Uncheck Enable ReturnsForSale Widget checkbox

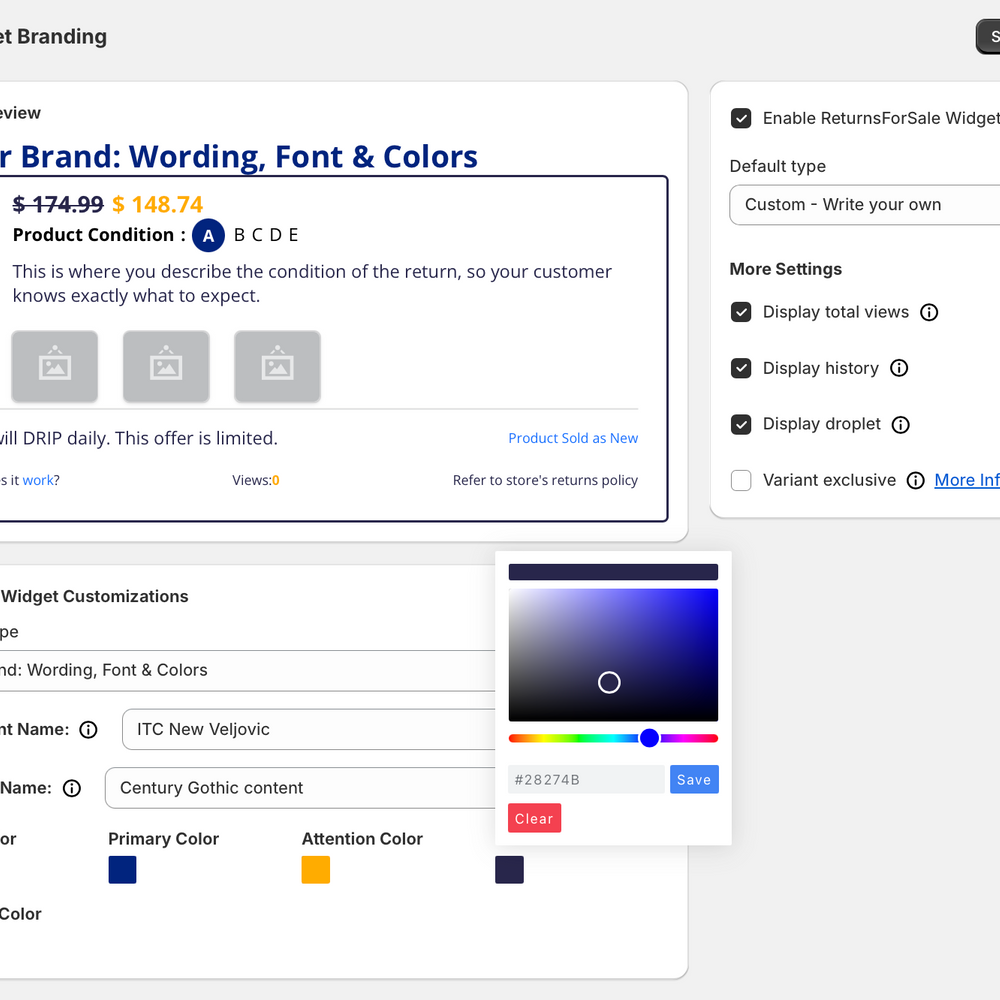tap(740, 118)
